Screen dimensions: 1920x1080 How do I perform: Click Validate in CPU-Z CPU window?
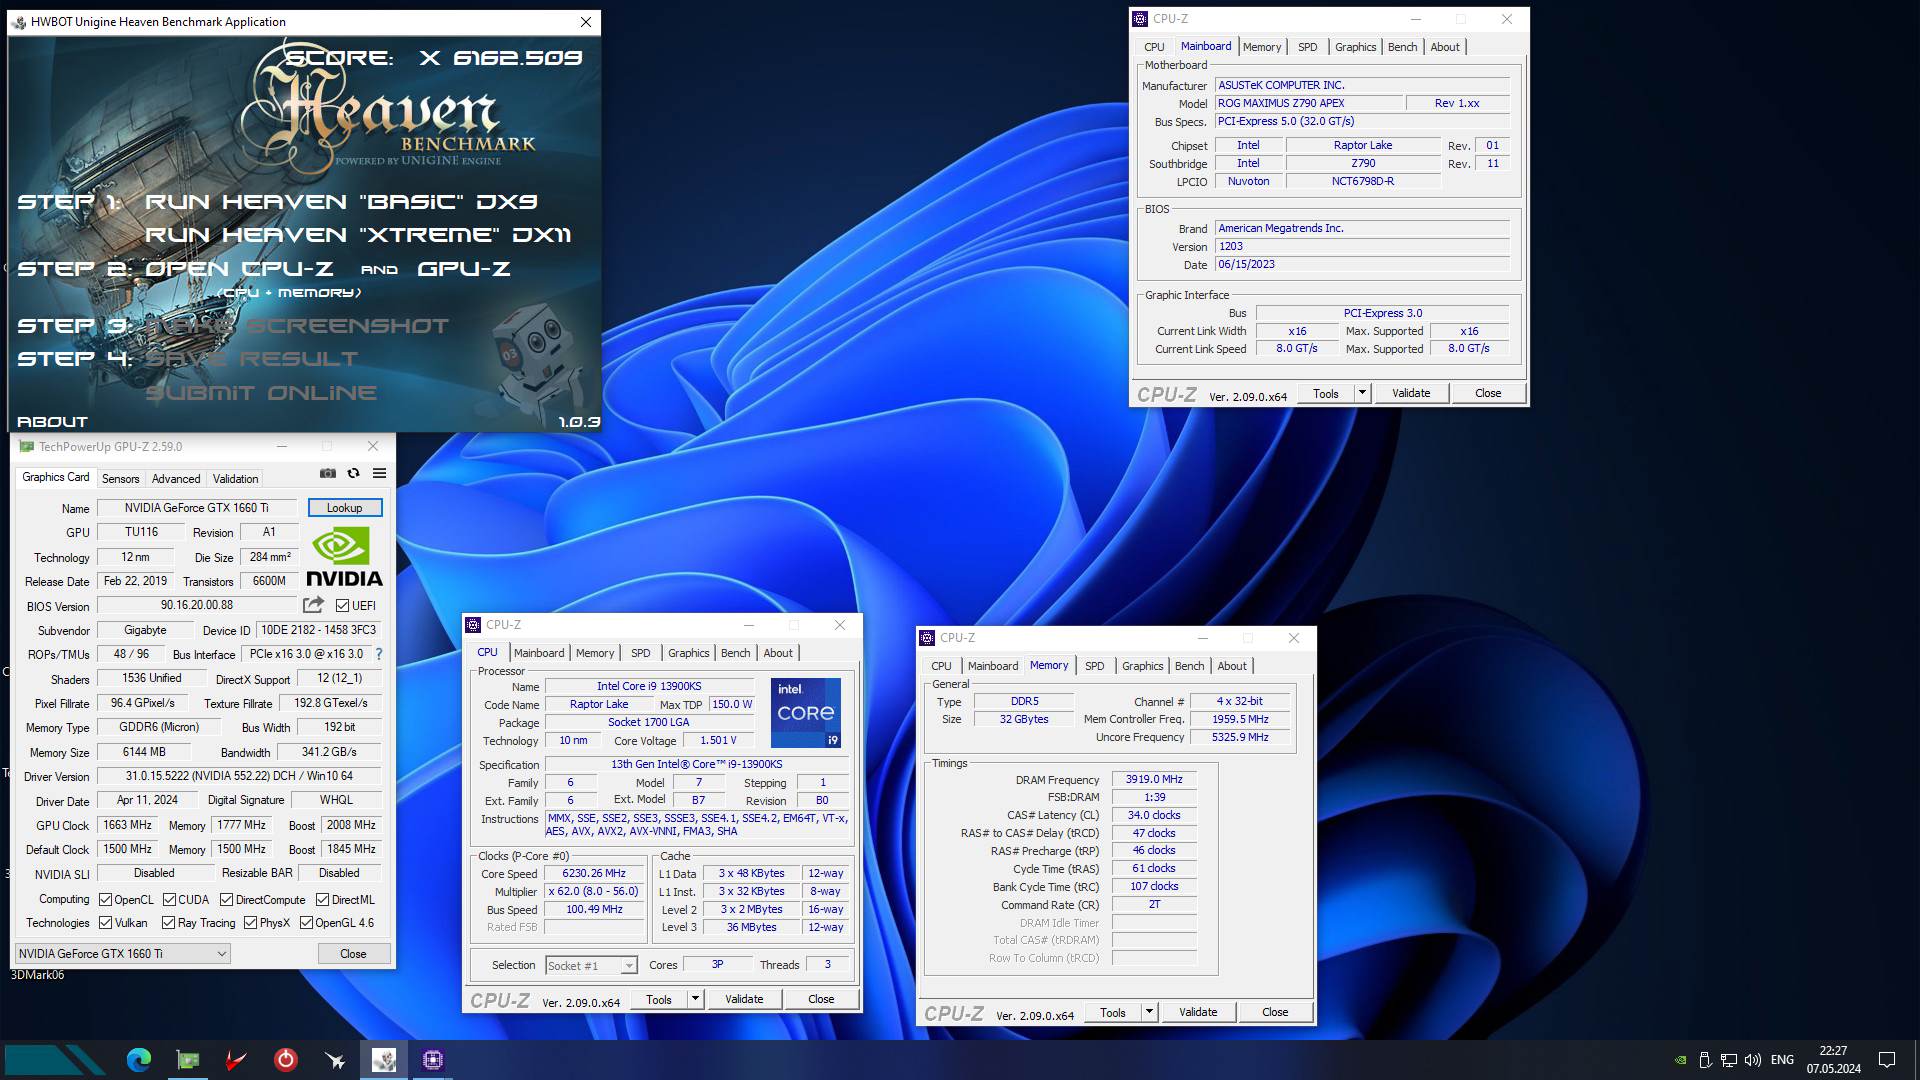(x=744, y=999)
